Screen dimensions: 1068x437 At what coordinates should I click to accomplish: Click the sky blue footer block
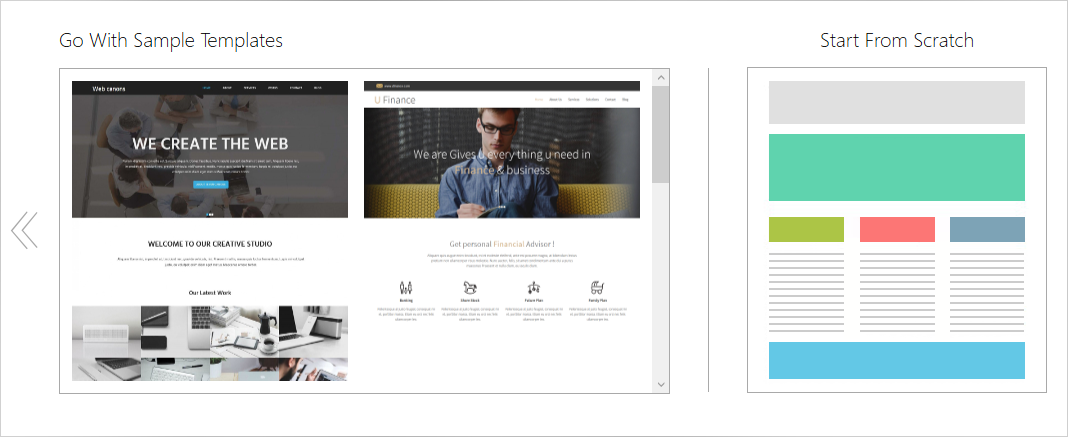click(896, 360)
